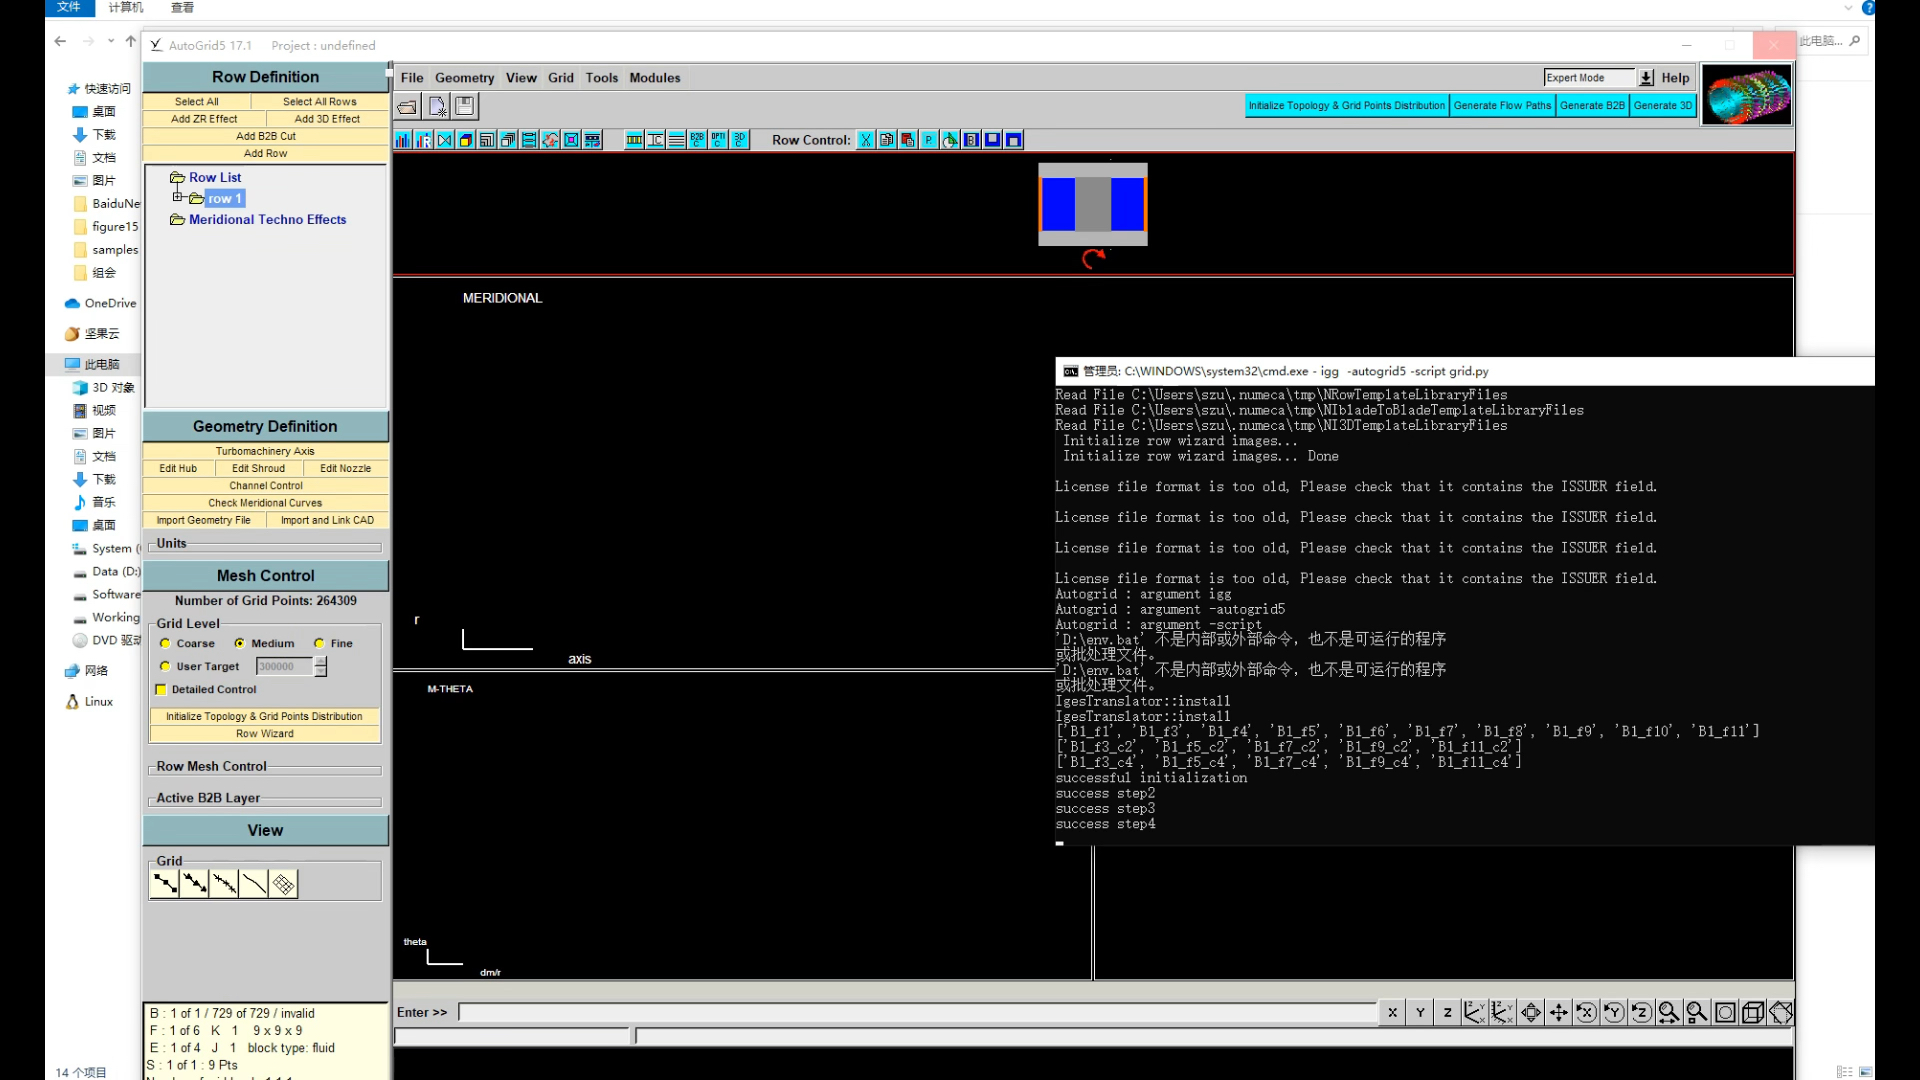Click the rotate about Z icon
This screenshot has height=1080, width=1920.
click(x=1641, y=1013)
